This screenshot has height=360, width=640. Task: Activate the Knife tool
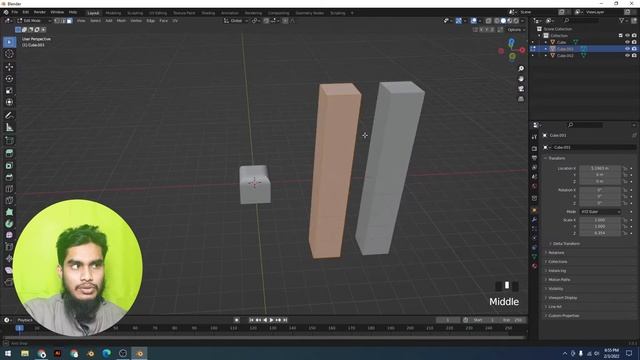tap(9, 200)
